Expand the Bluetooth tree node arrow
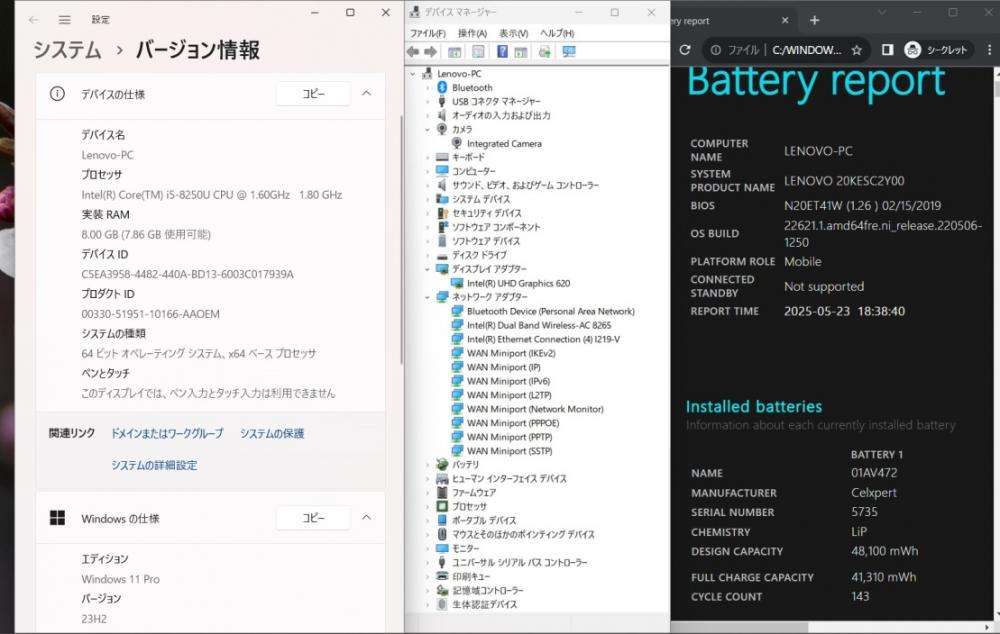Viewport: 1000px width, 634px height. [427, 88]
